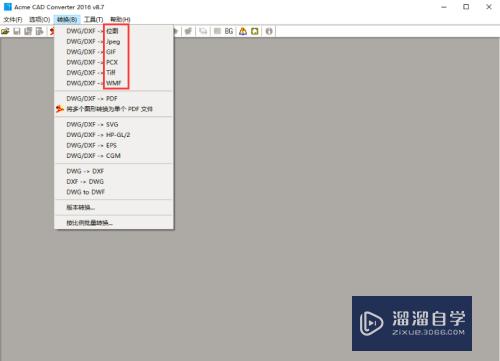Click the open file folder toolbar icon
This screenshot has height=361, width=500.
click(x=5, y=31)
